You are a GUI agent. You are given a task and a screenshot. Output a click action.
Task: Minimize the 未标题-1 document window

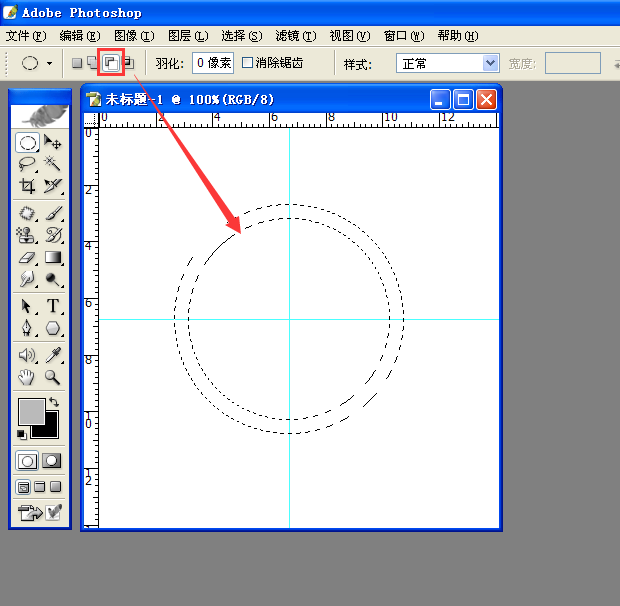click(440, 99)
